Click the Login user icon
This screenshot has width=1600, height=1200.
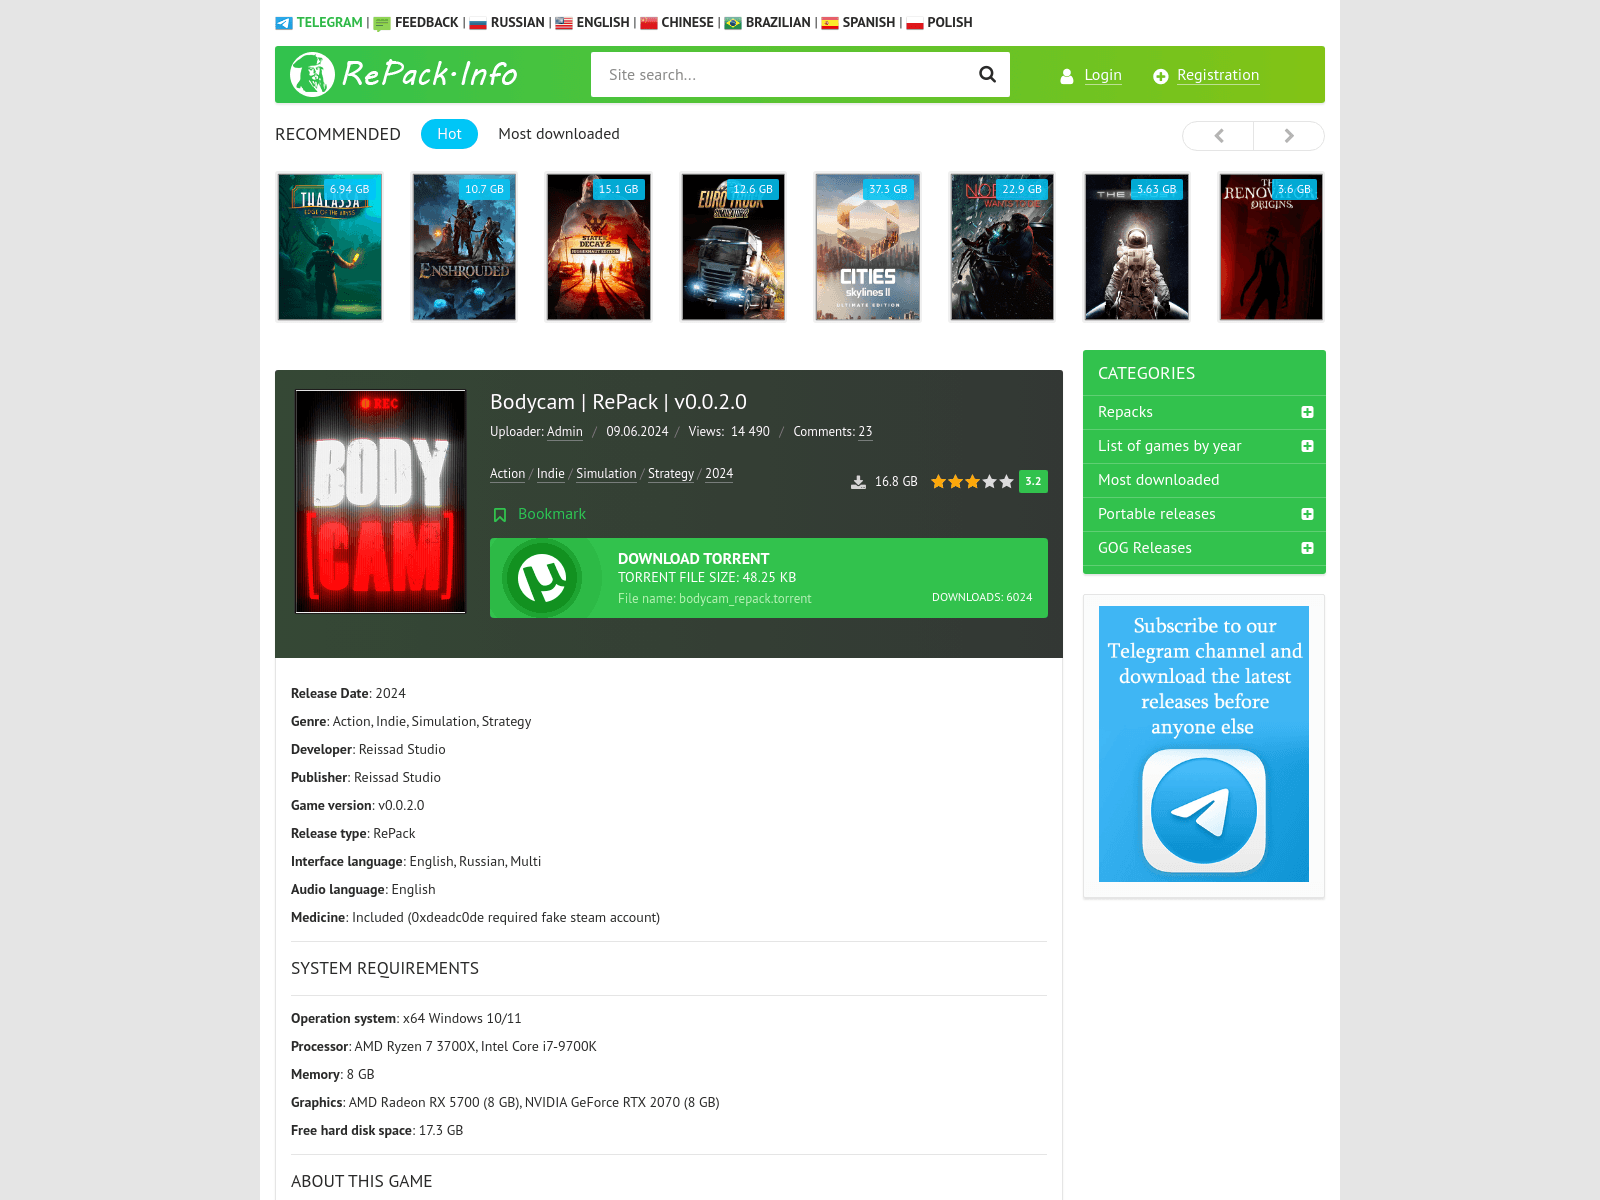[x=1067, y=76]
